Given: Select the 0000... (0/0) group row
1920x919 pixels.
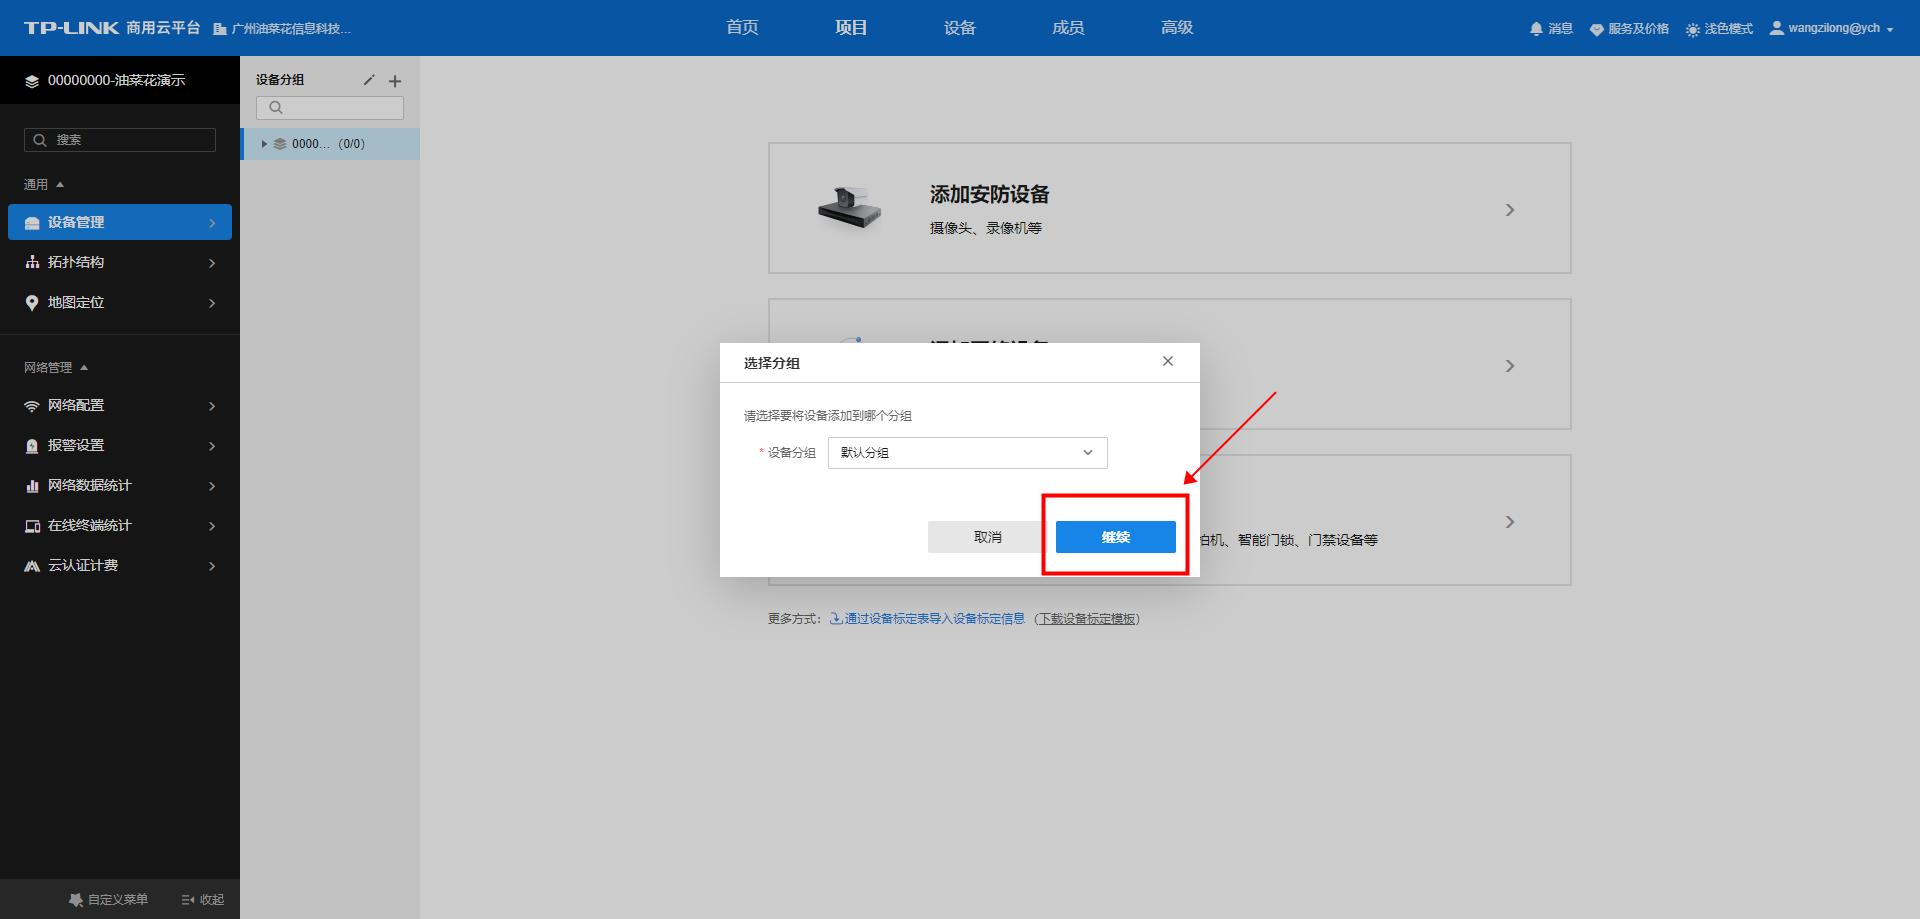Looking at the screenshot, I should click(x=330, y=144).
